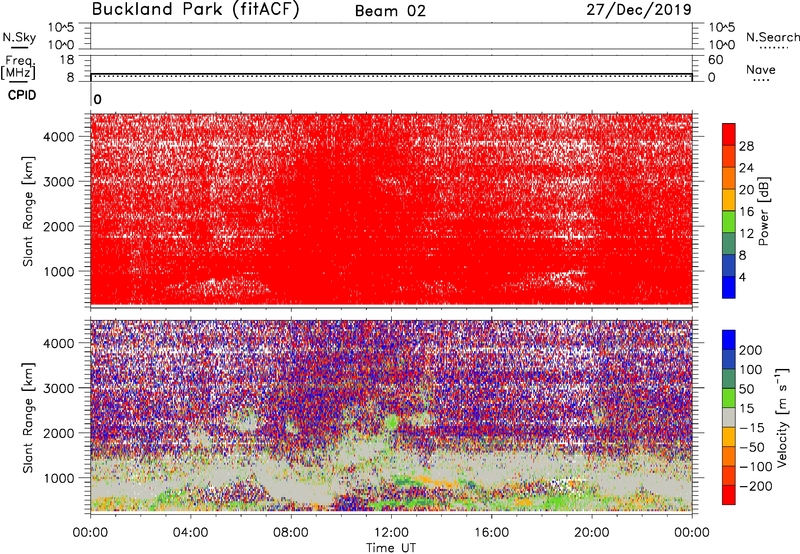Viewport: 800px width, 554px height.
Task: Click the 18 tick on frequency axis
Action: (67, 60)
